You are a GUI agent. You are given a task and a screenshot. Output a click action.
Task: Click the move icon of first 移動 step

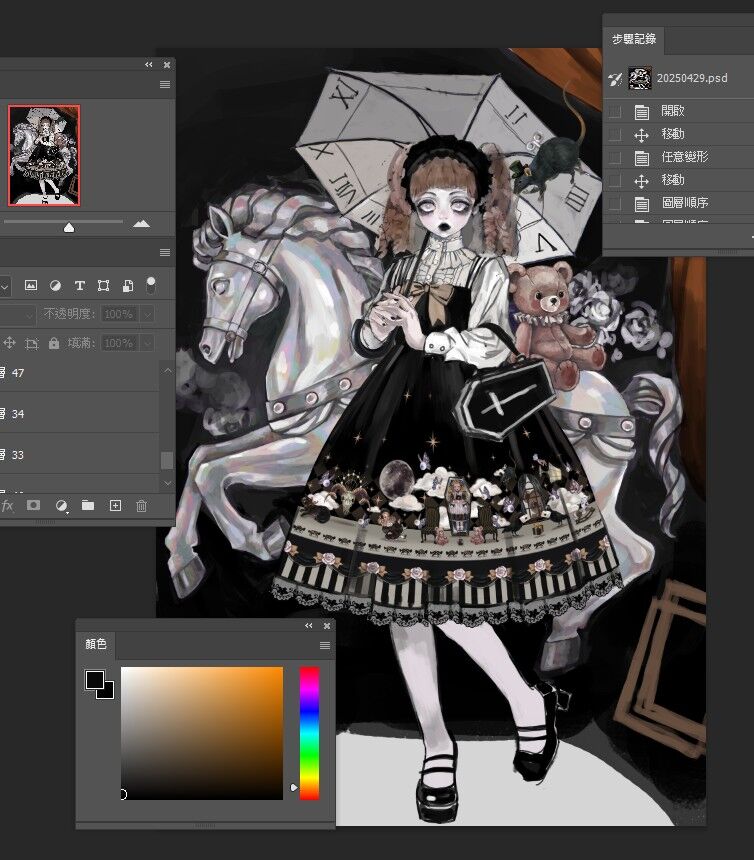642,135
